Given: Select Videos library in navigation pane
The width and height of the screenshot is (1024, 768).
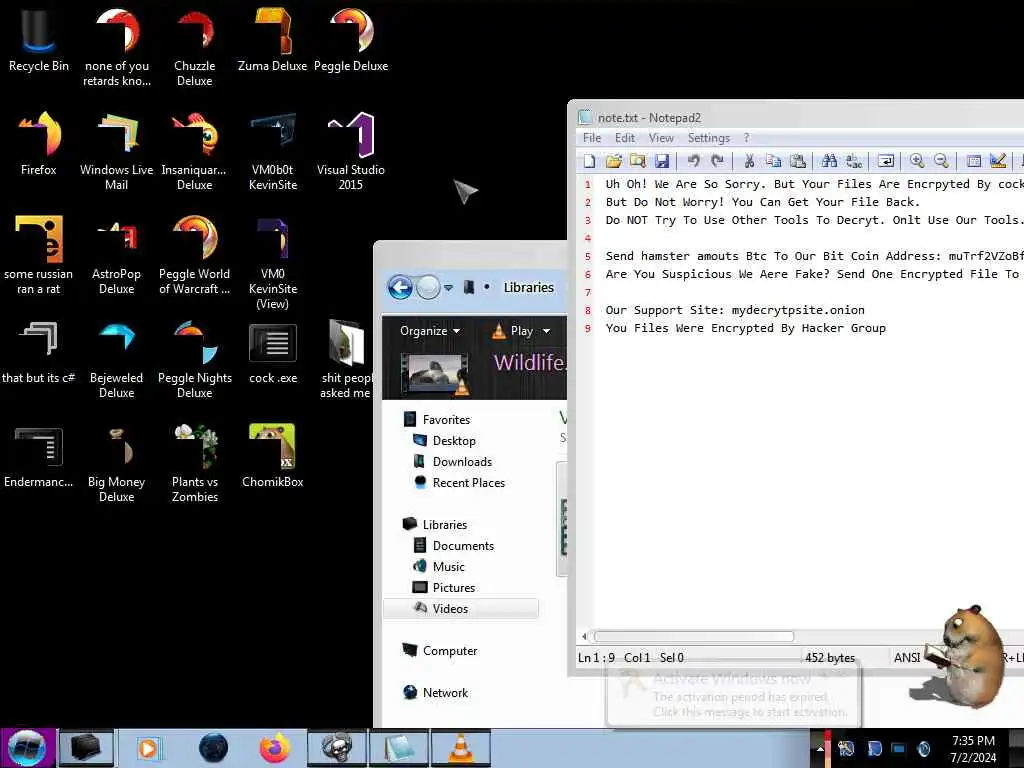Looking at the screenshot, I should [460, 608].
